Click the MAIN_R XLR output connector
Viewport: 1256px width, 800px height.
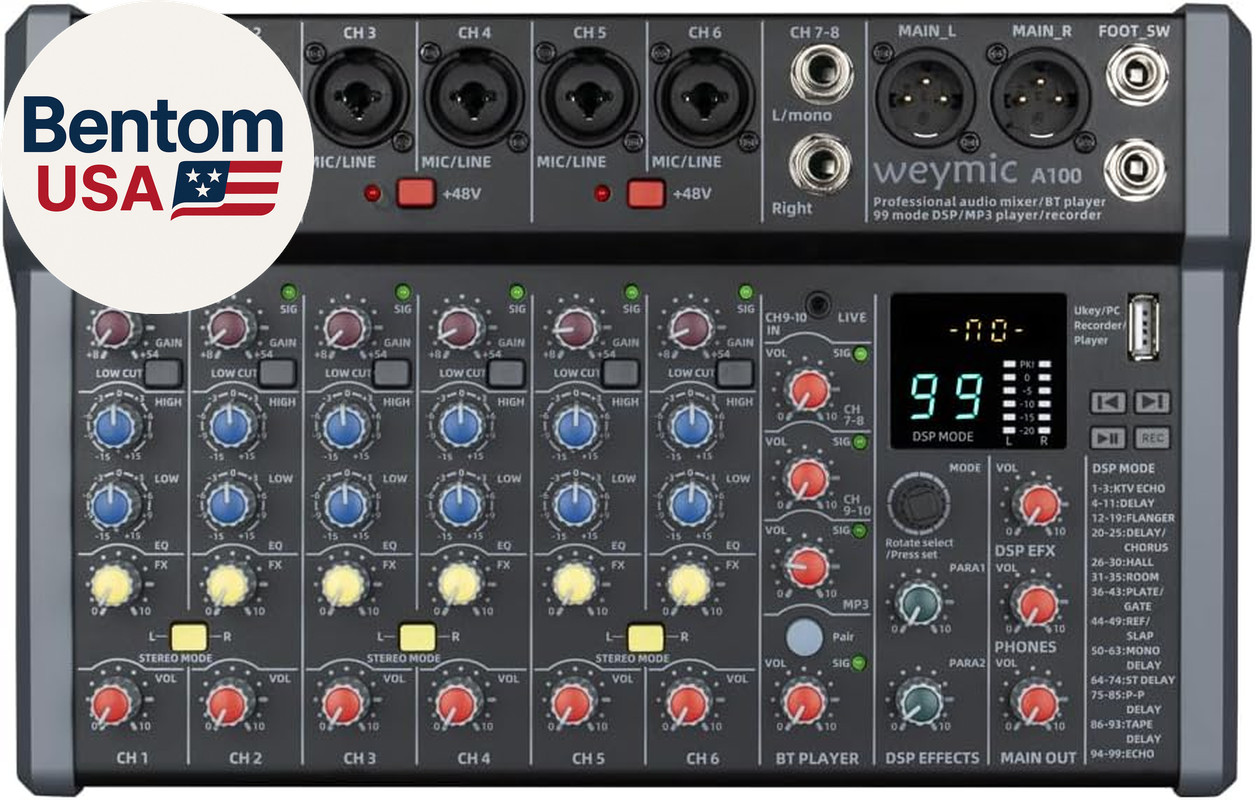pos(1040,96)
